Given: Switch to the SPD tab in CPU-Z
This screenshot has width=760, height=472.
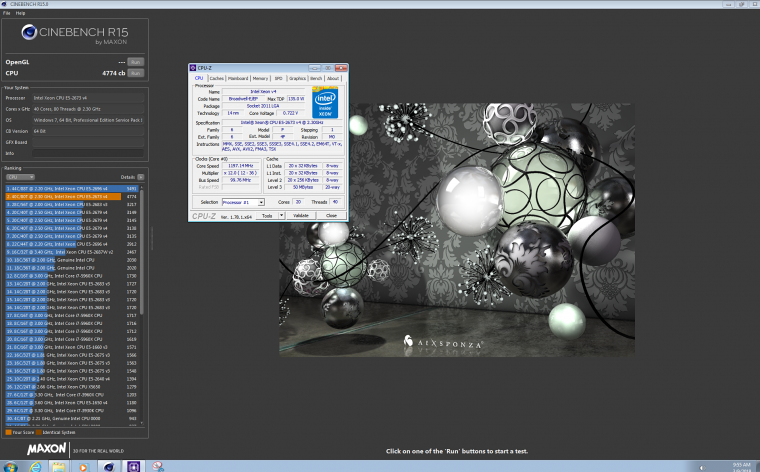Looking at the screenshot, I should [x=278, y=79].
